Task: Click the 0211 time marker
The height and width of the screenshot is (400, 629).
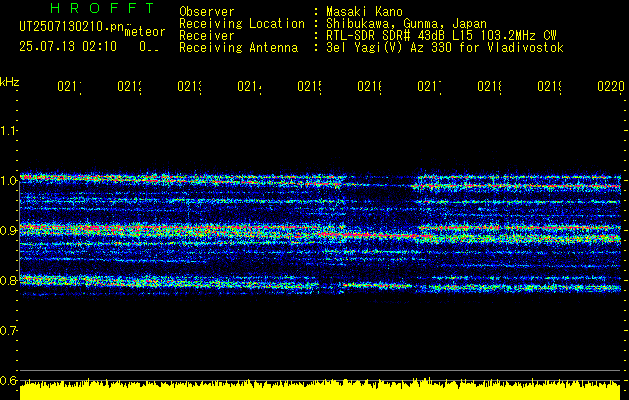Action: [69, 86]
